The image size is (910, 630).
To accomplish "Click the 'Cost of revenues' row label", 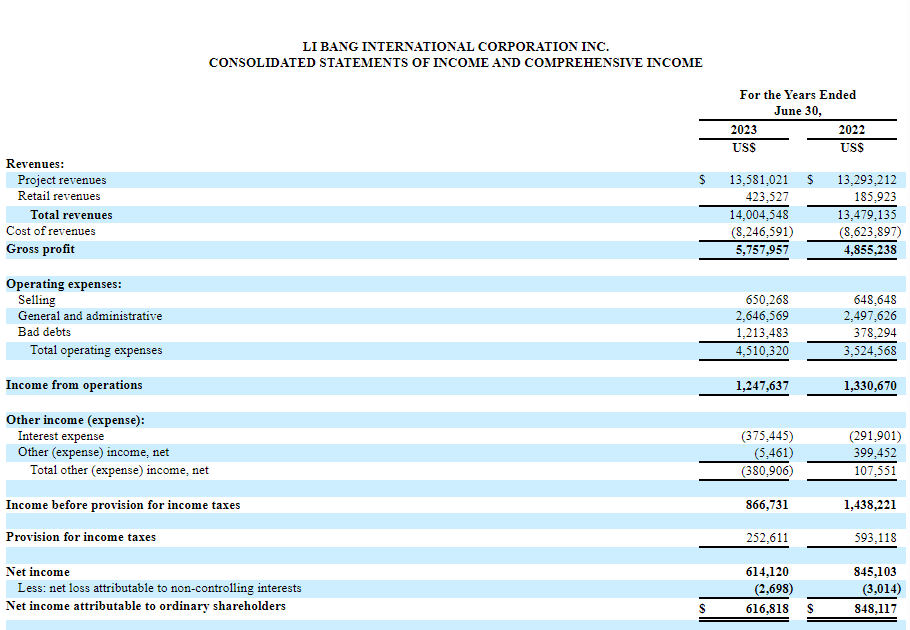I will (x=50, y=231).
